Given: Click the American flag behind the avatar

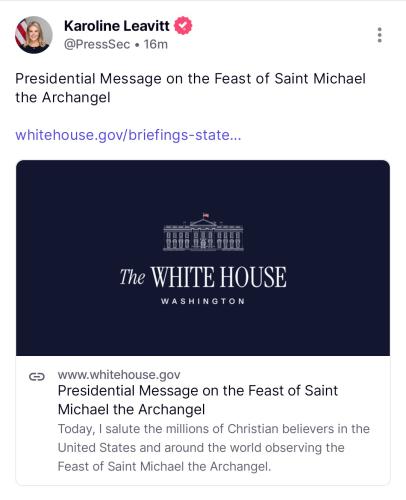Looking at the screenshot, I should click(21, 32).
